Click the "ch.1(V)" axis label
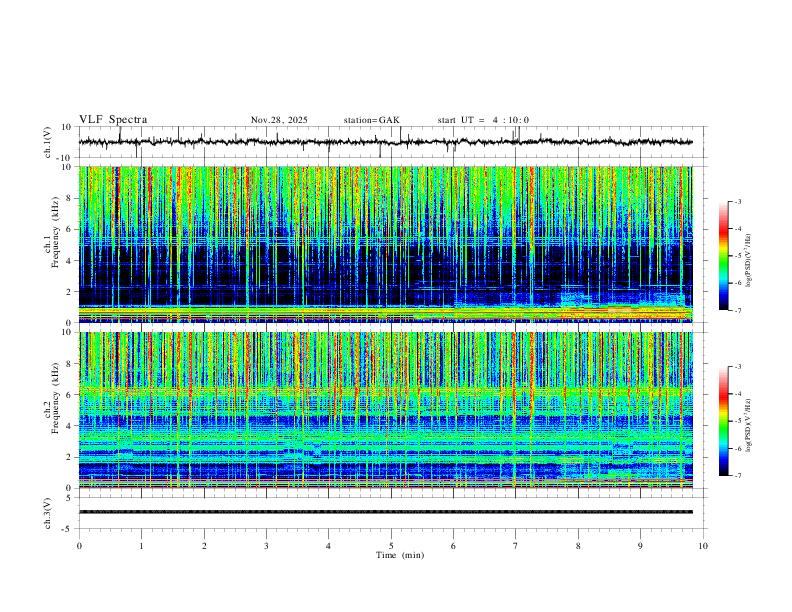The width and height of the screenshot is (792, 612). pyautogui.click(x=48, y=142)
